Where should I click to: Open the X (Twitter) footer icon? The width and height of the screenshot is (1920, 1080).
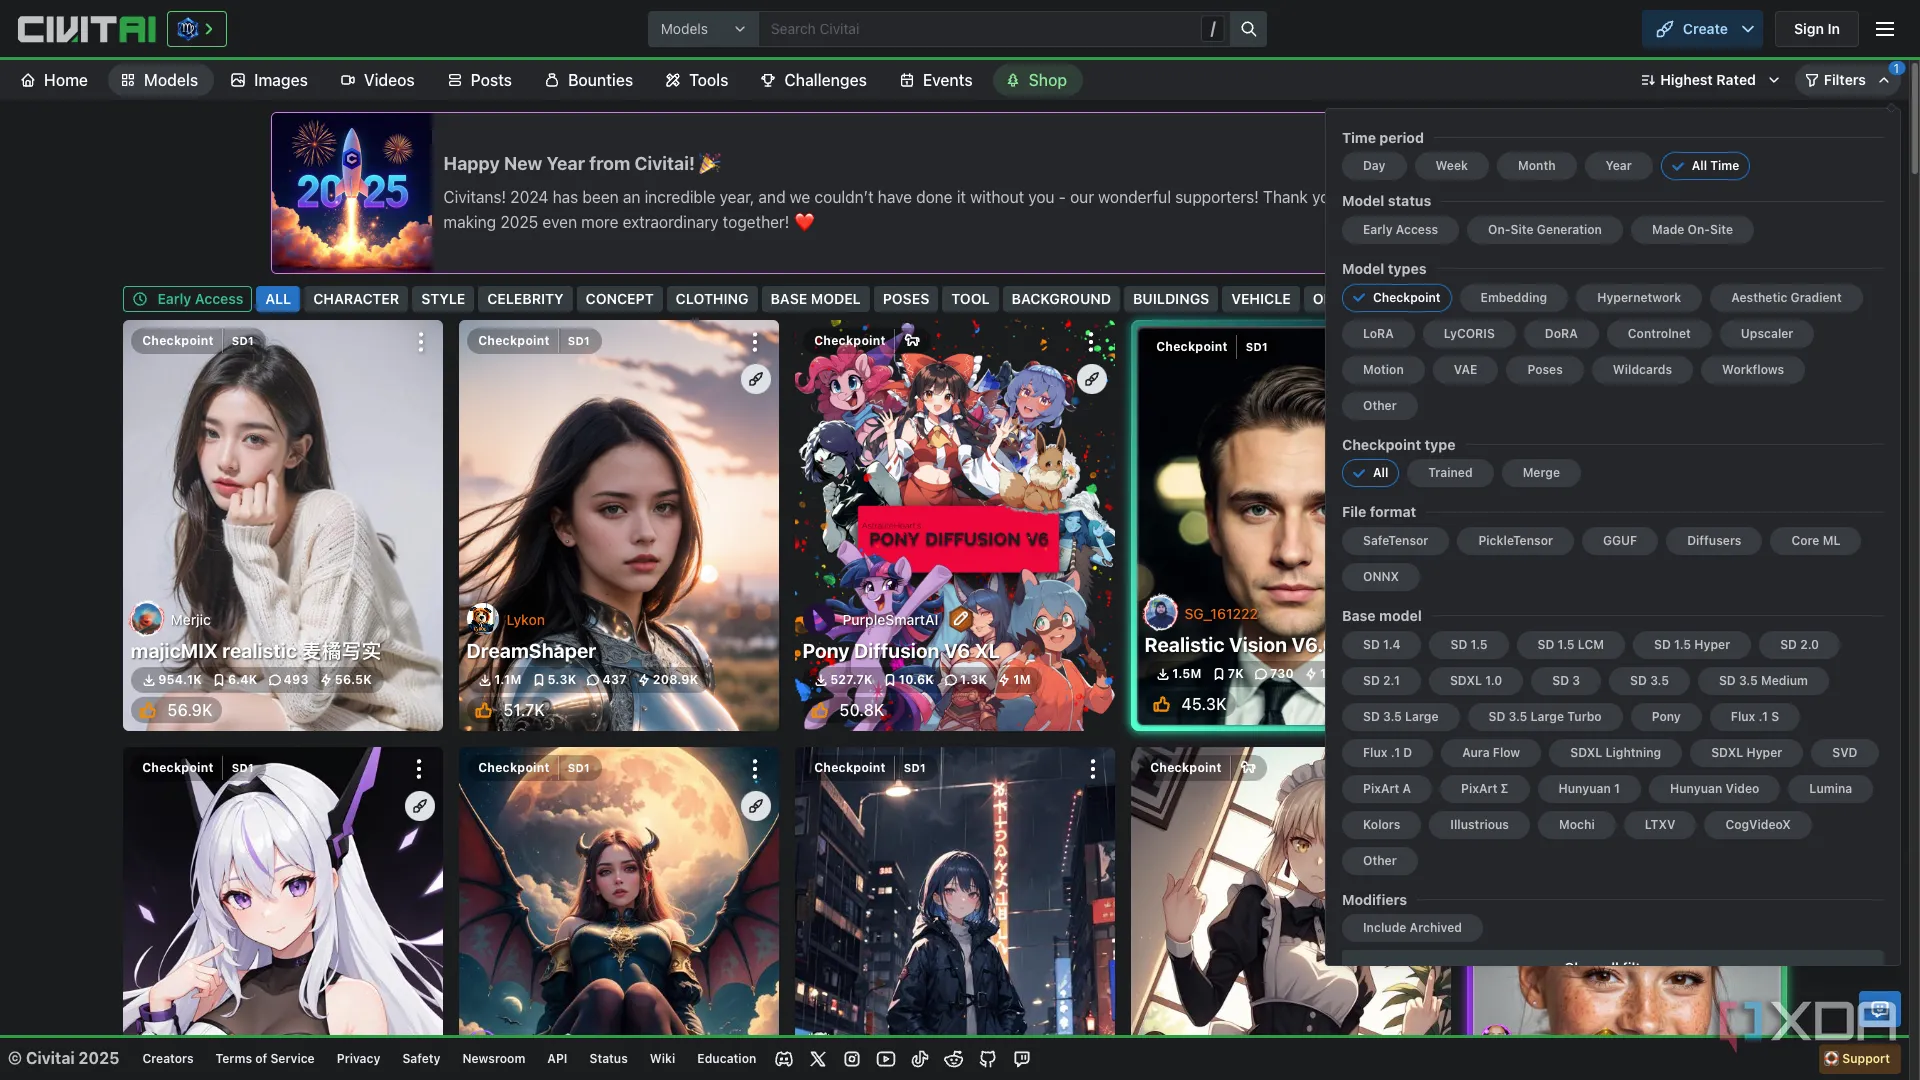tap(818, 1059)
